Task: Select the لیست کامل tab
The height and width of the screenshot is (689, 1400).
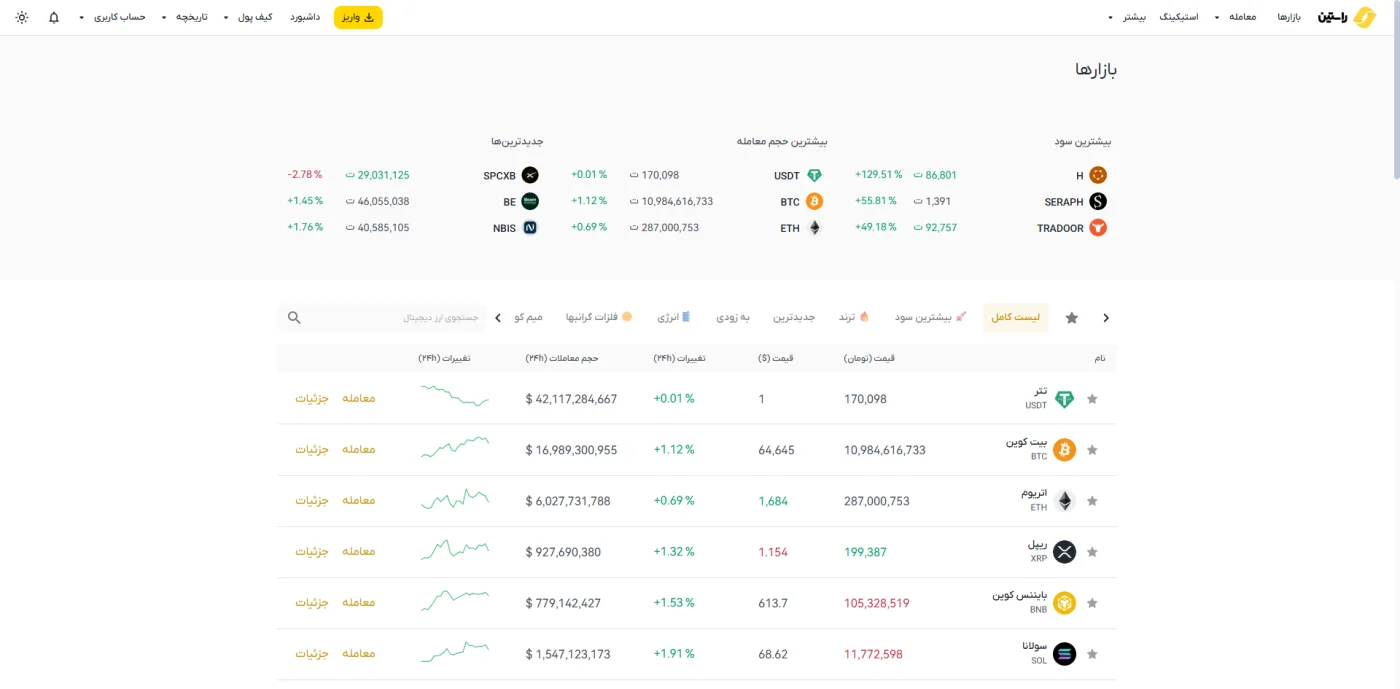Action: pyautogui.click(x=1015, y=318)
